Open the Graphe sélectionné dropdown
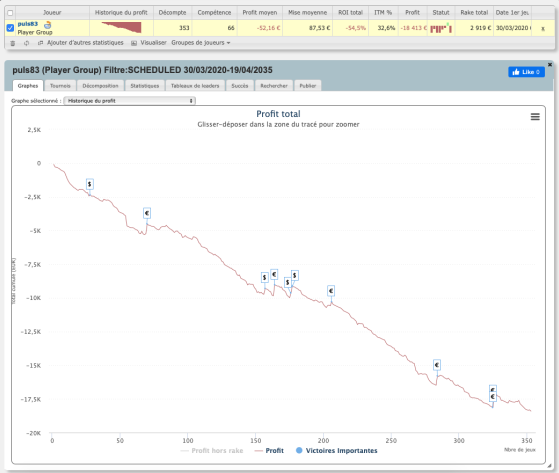This screenshot has height=473, width=559. 129,101
